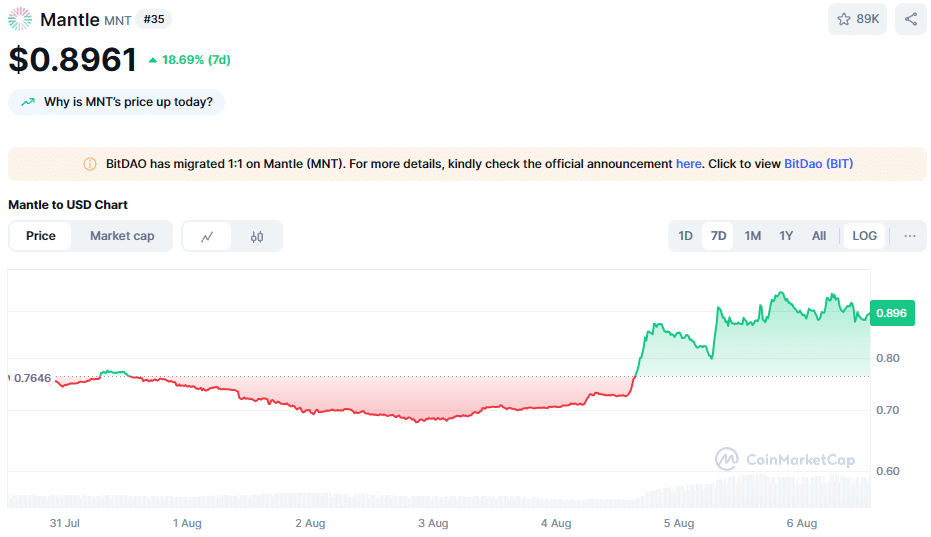Click the 0.70 price axis label
This screenshot has width=931, height=537.
click(888, 410)
